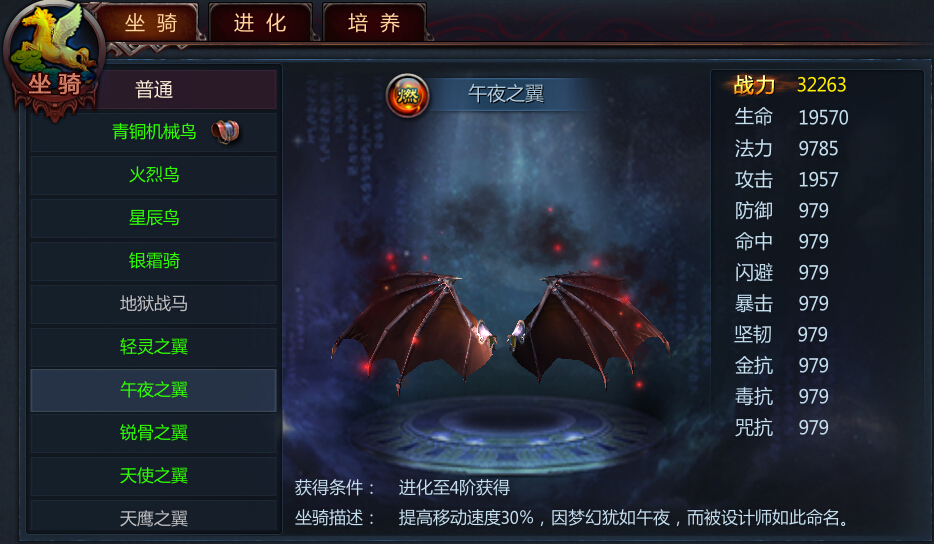Select 青铜机械鸟 in the mount list

click(x=154, y=132)
